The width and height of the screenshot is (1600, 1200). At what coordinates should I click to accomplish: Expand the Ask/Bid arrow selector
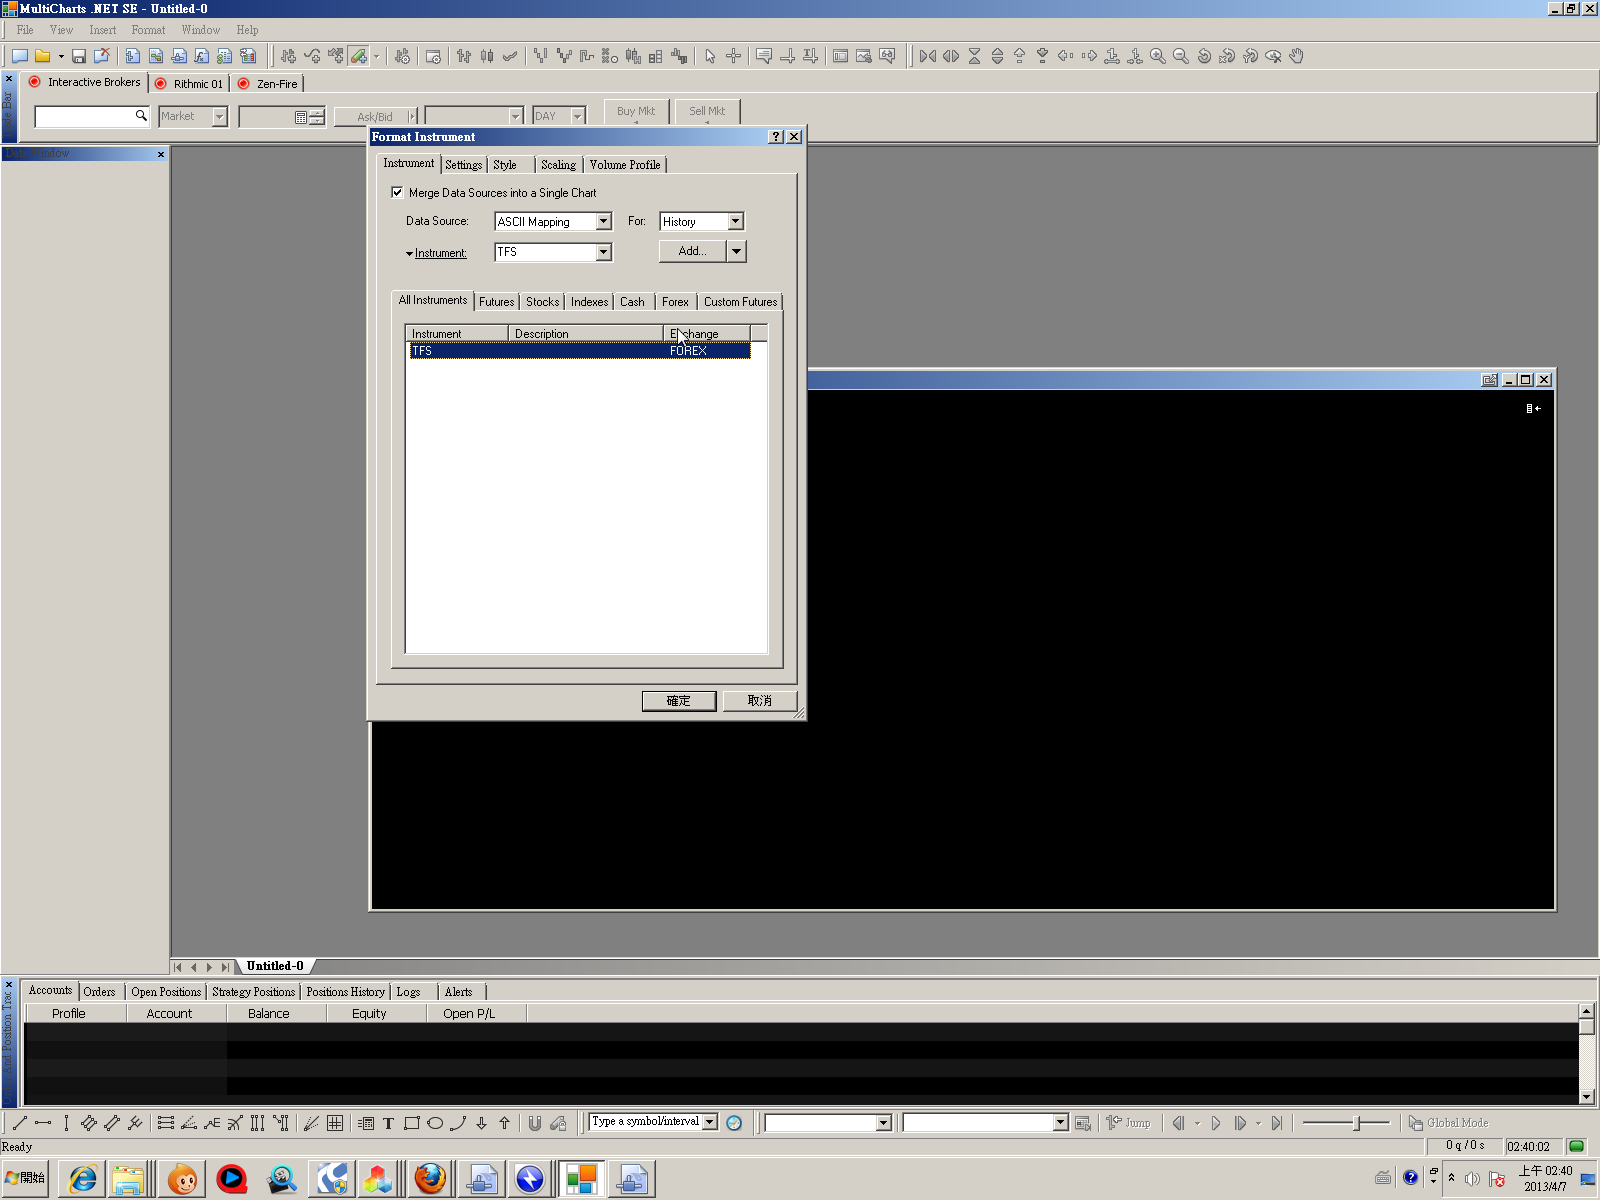(x=412, y=117)
